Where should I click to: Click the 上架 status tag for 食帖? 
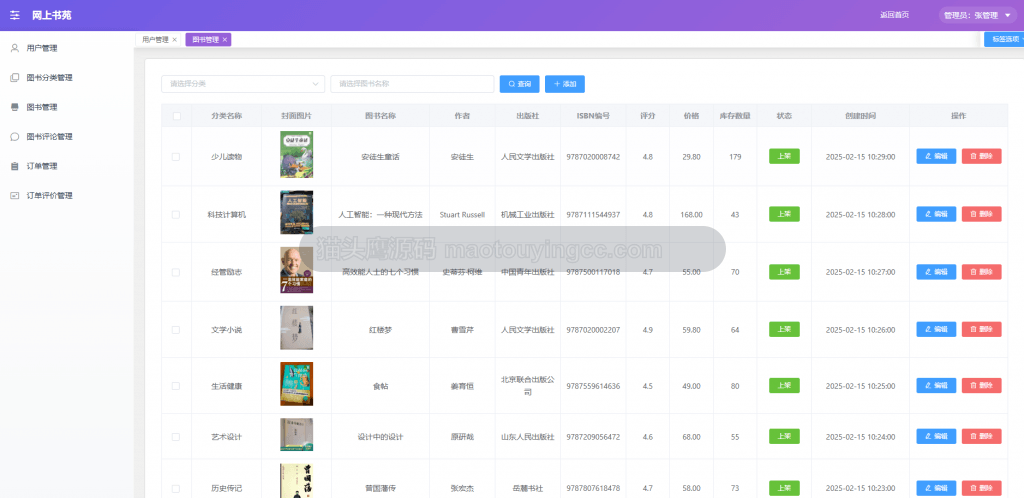(784, 386)
